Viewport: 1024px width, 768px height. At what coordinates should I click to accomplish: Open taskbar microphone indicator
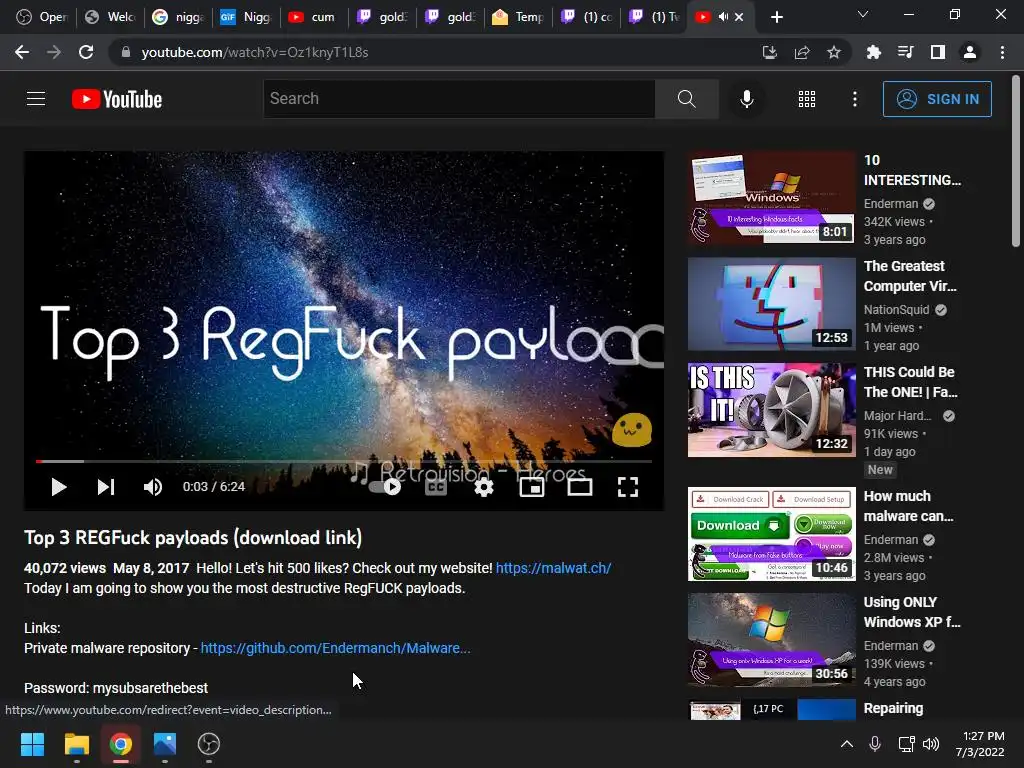point(875,744)
